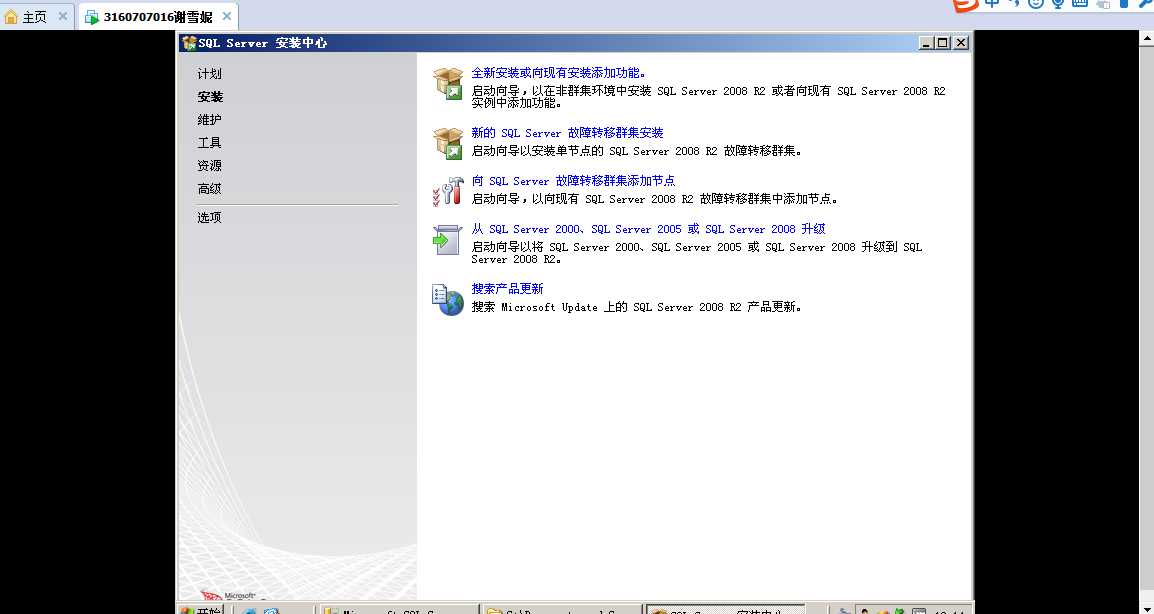Minimize the SQL Server 安装中心 window
This screenshot has height=614, width=1154.
927,43
